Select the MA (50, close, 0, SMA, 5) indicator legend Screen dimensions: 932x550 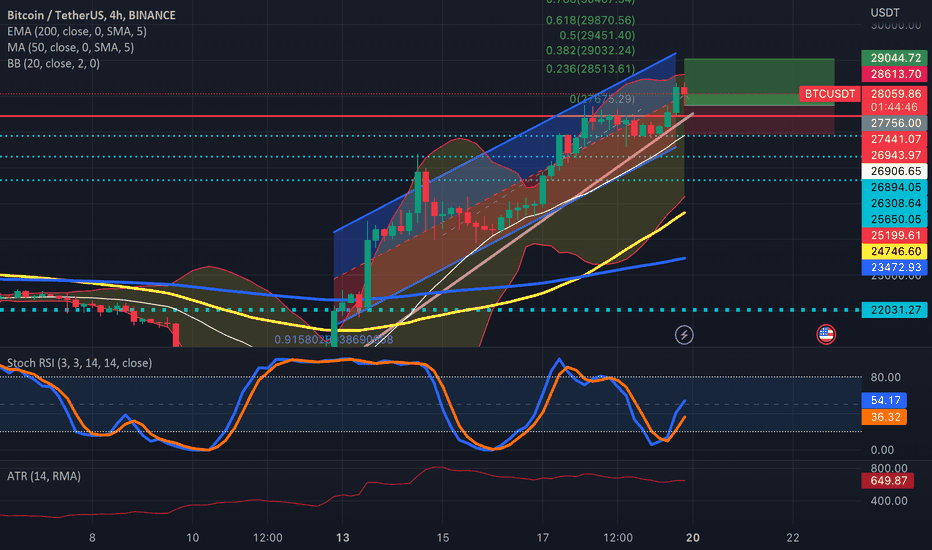[70, 47]
